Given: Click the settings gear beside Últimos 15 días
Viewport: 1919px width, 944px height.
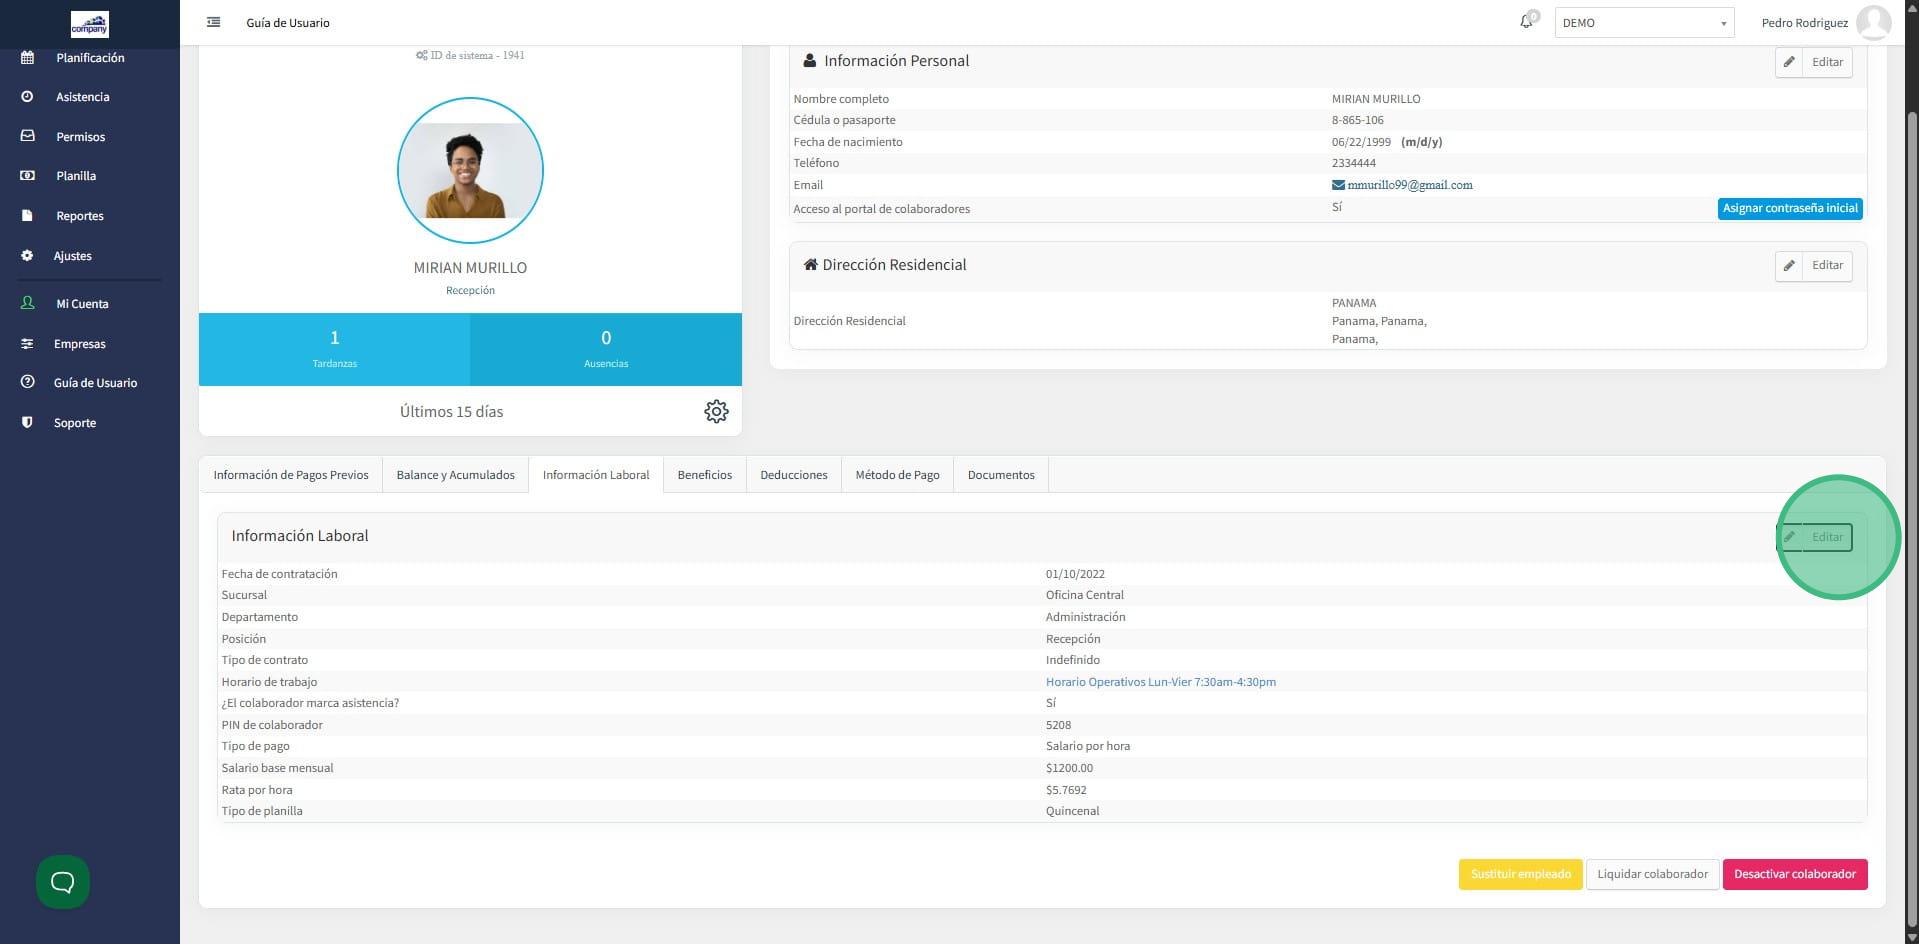Looking at the screenshot, I should pyautogui.click(x=716, y=411).
